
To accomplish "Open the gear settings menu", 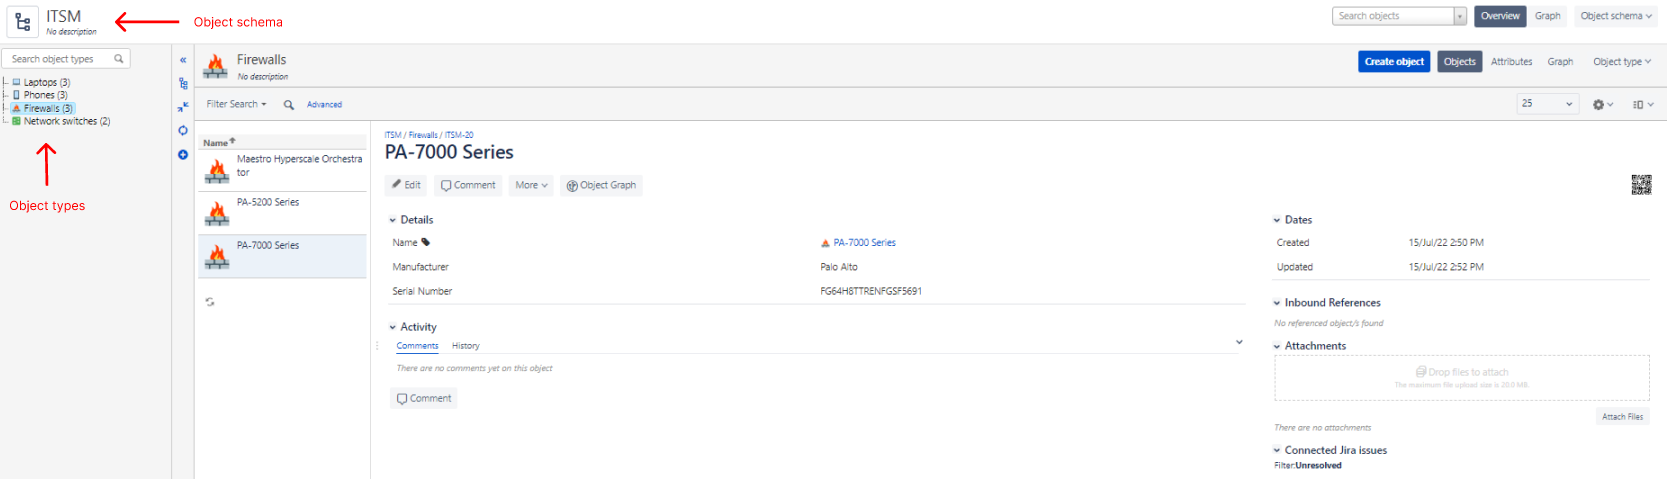I will [1602, 104].
